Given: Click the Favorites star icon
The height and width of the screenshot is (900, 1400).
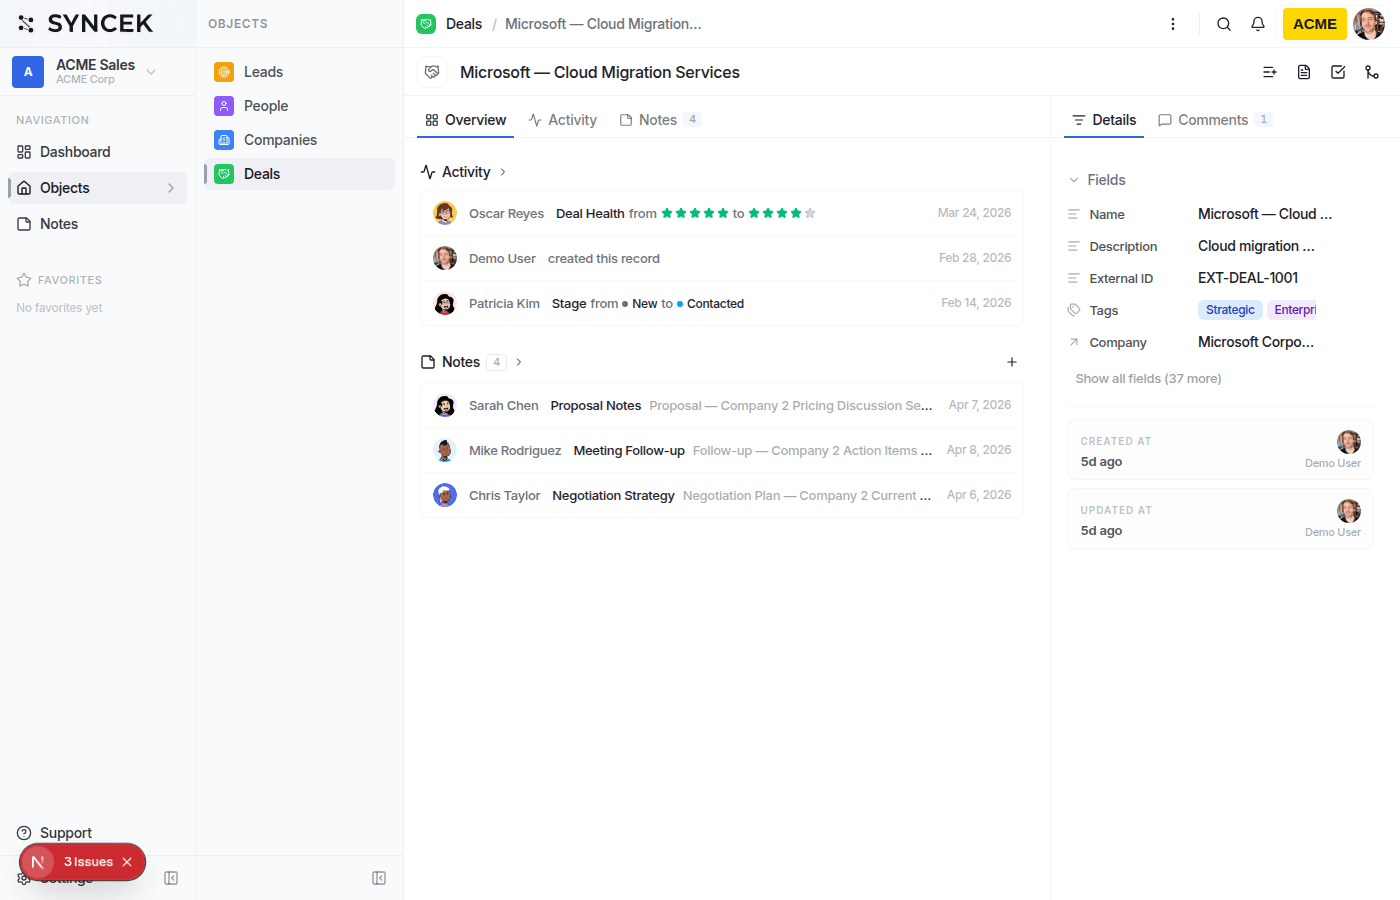Looking at the screenshot, I should pyautogui.click(x=24, y=280).
